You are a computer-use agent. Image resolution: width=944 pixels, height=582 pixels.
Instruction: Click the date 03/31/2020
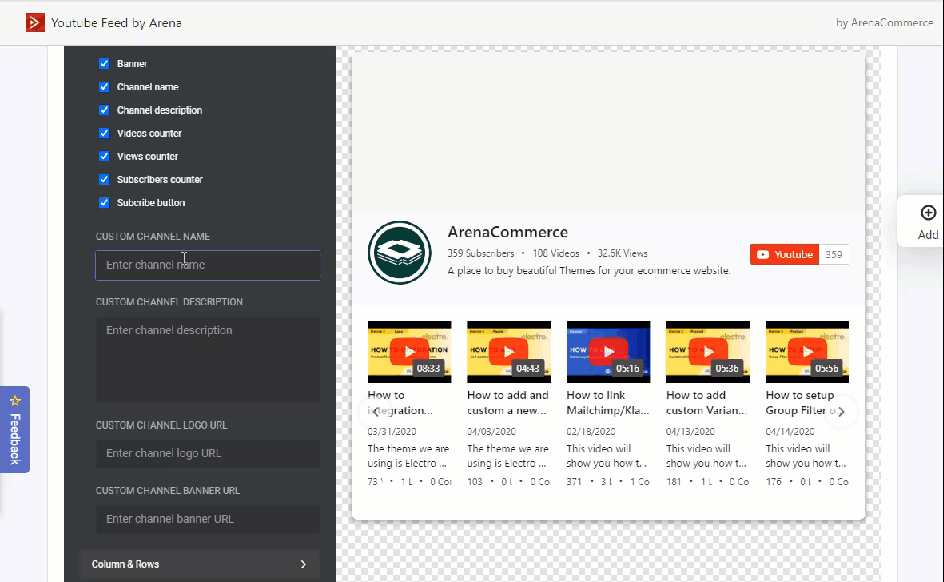pos(392,432)
